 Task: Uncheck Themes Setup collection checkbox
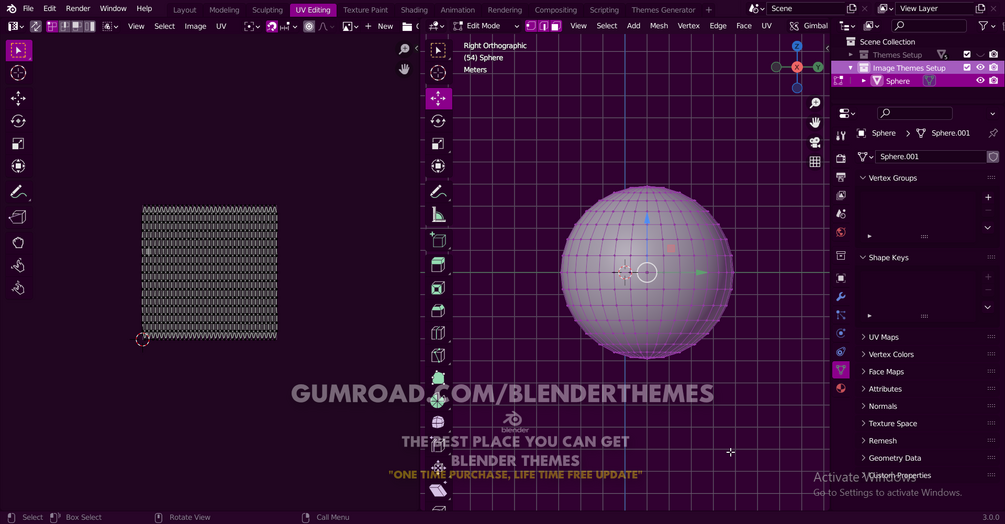pos(967,54)
